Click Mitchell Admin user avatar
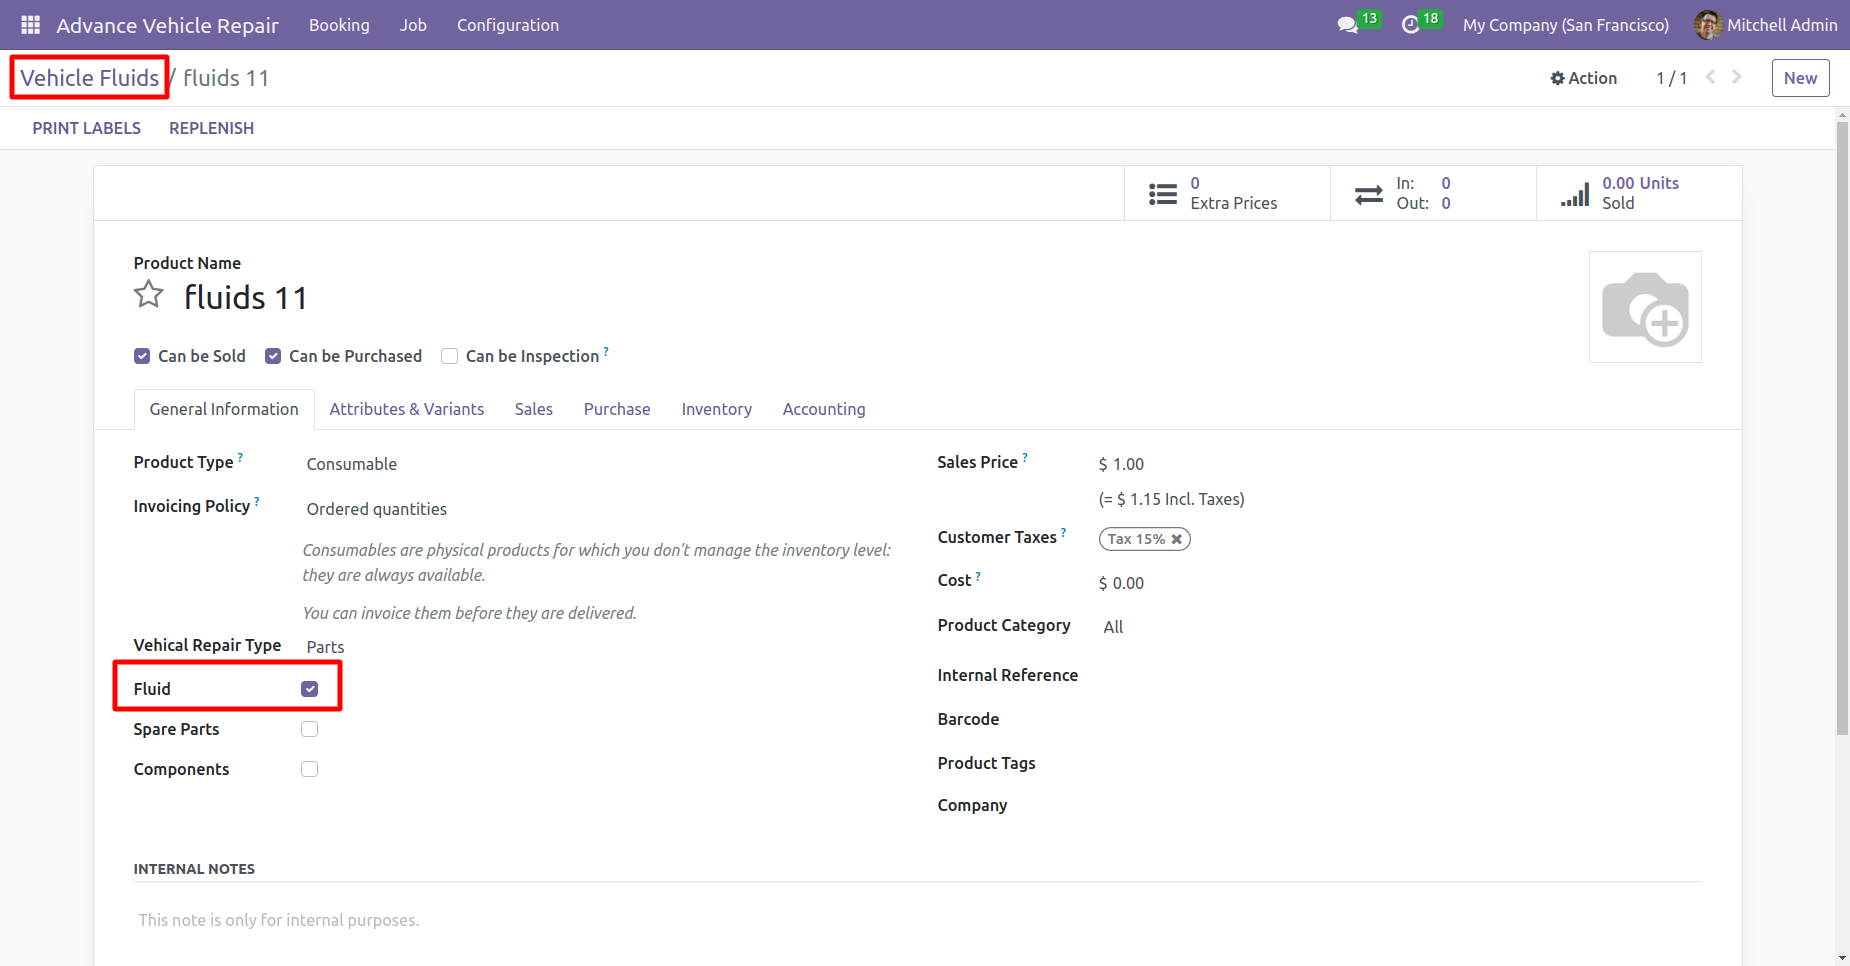The height and width of the screenshot is (966, 1850). click(1708, 25)
